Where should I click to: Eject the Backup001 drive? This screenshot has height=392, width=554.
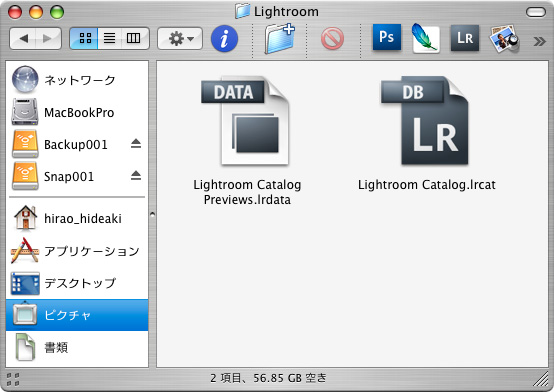point(136,144)
